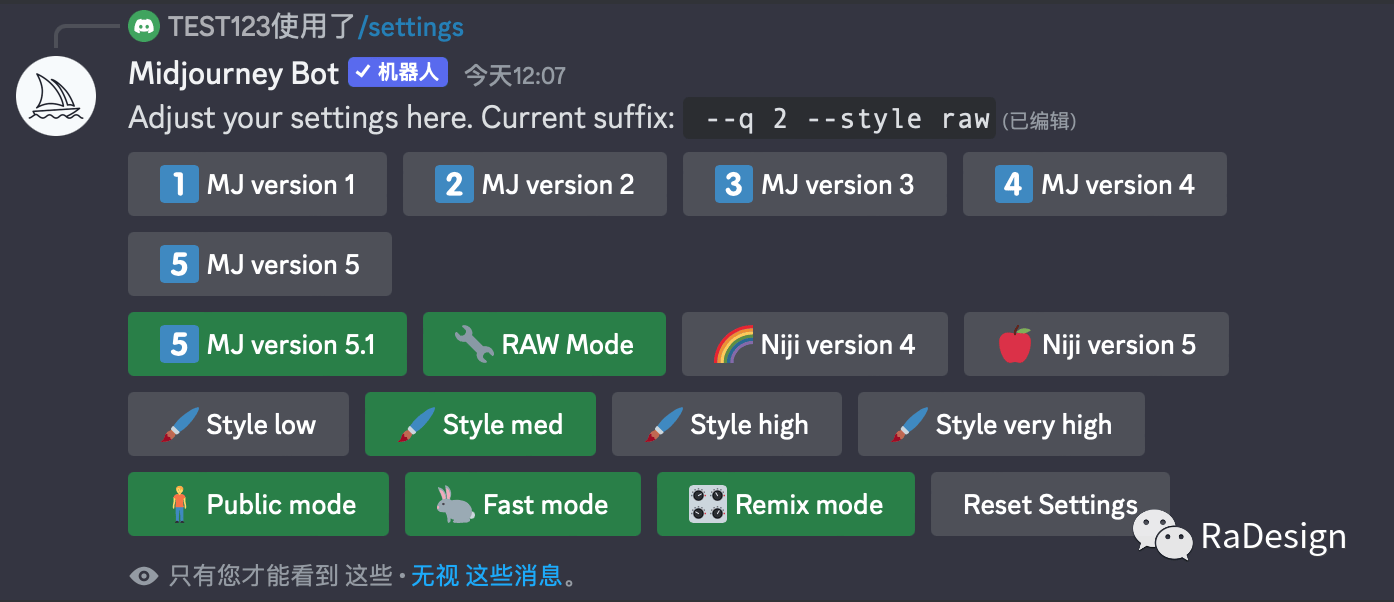The image size is (1394, 602).
Task: Select MJ version 5 button
Action: (x=260, y=264)
